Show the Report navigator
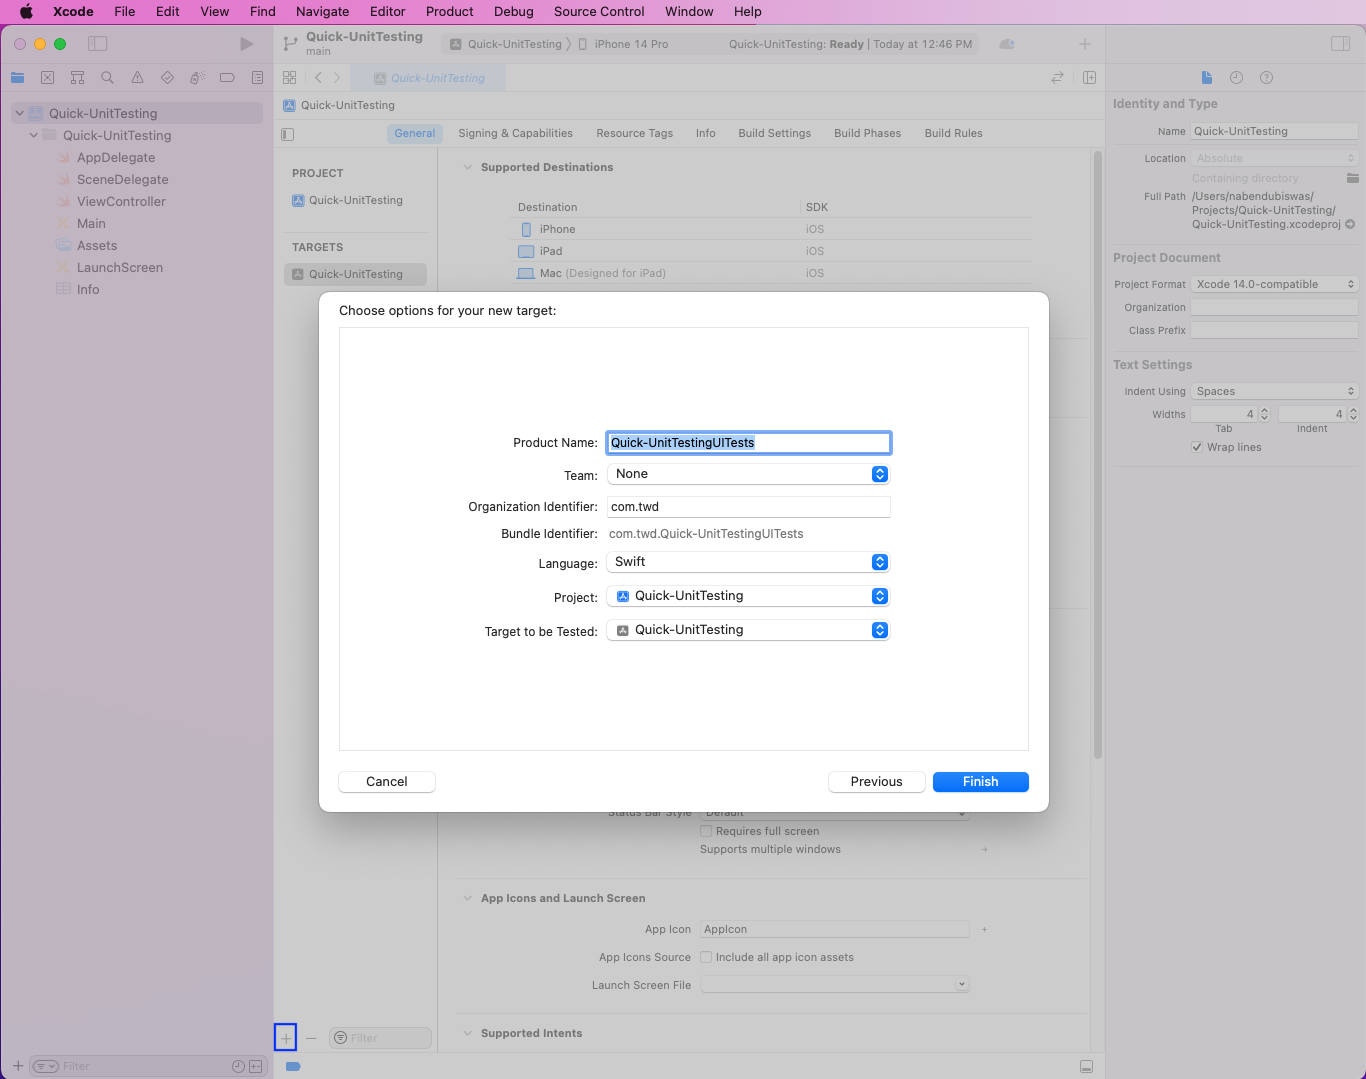Image resolution: width=1366 pixels, height=1079 pixels. [x=257, y=78]
